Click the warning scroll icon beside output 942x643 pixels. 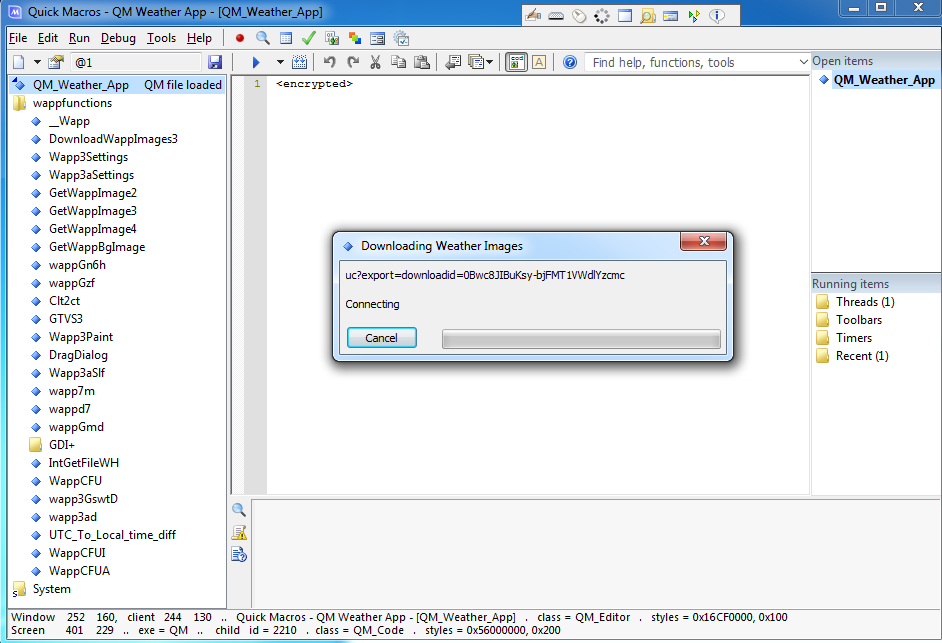click(239, 532)
